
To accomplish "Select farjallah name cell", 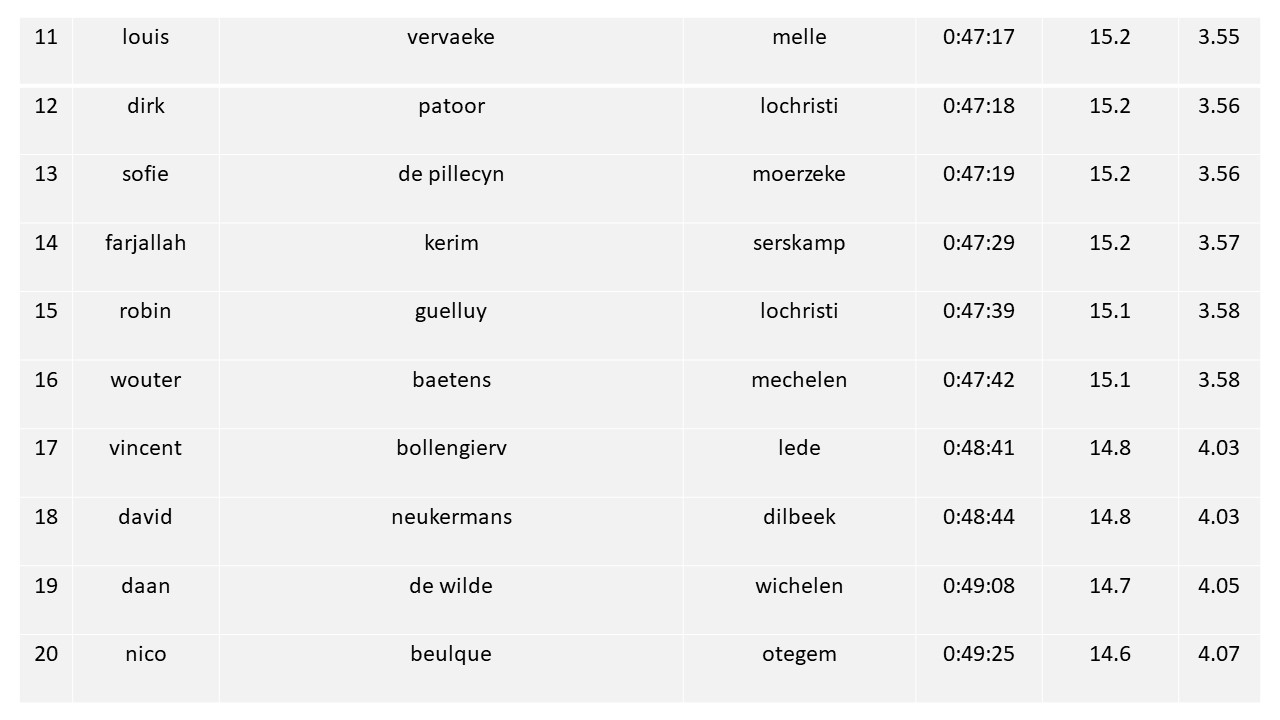I will tap(146, 257).
